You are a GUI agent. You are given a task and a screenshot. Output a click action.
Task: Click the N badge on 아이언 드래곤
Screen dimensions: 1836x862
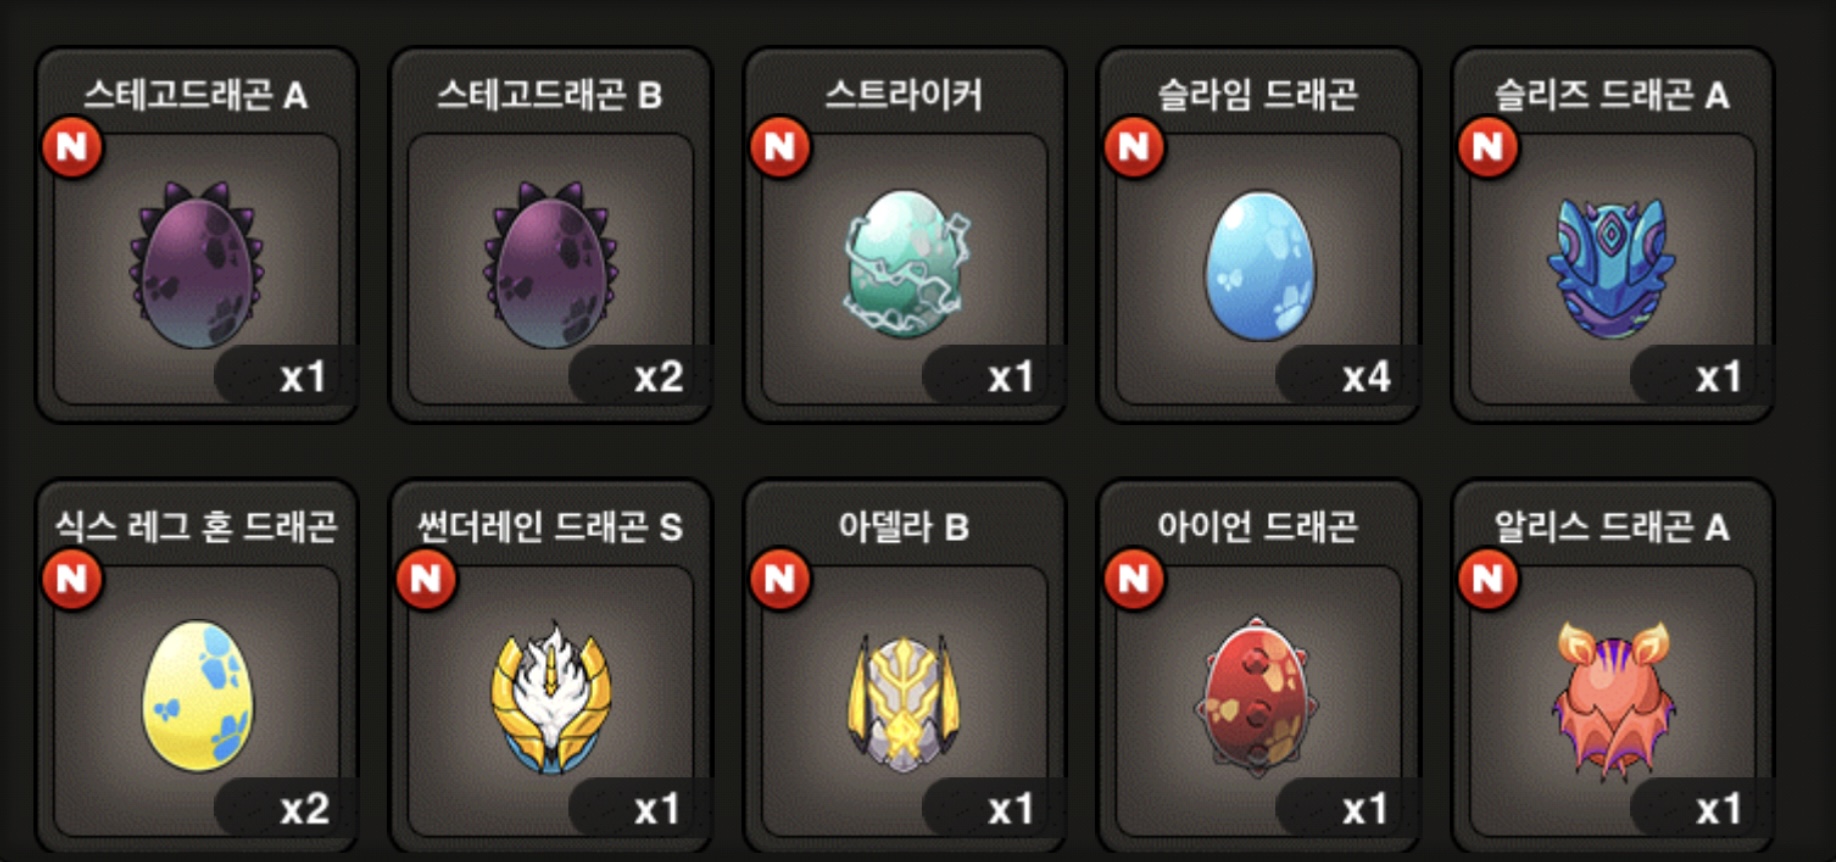click(x=1134, y=578)
